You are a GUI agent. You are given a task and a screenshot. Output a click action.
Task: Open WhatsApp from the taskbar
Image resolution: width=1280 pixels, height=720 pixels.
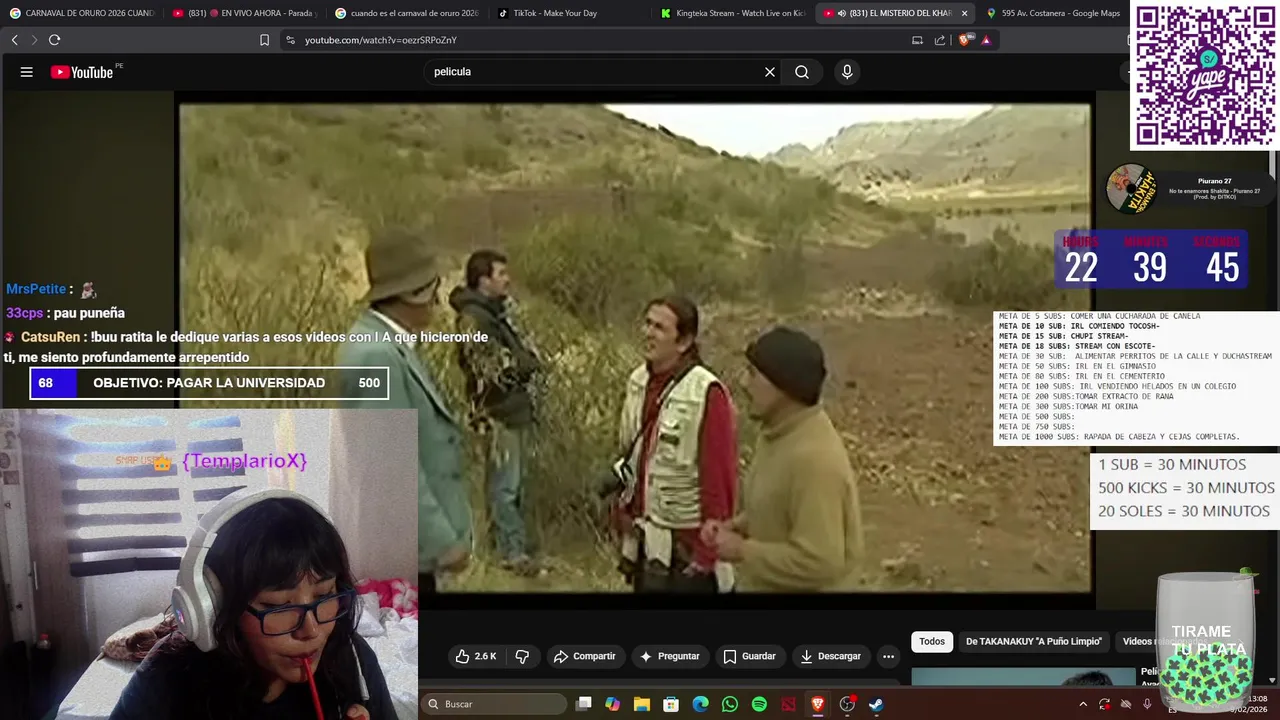pos(730,704)
